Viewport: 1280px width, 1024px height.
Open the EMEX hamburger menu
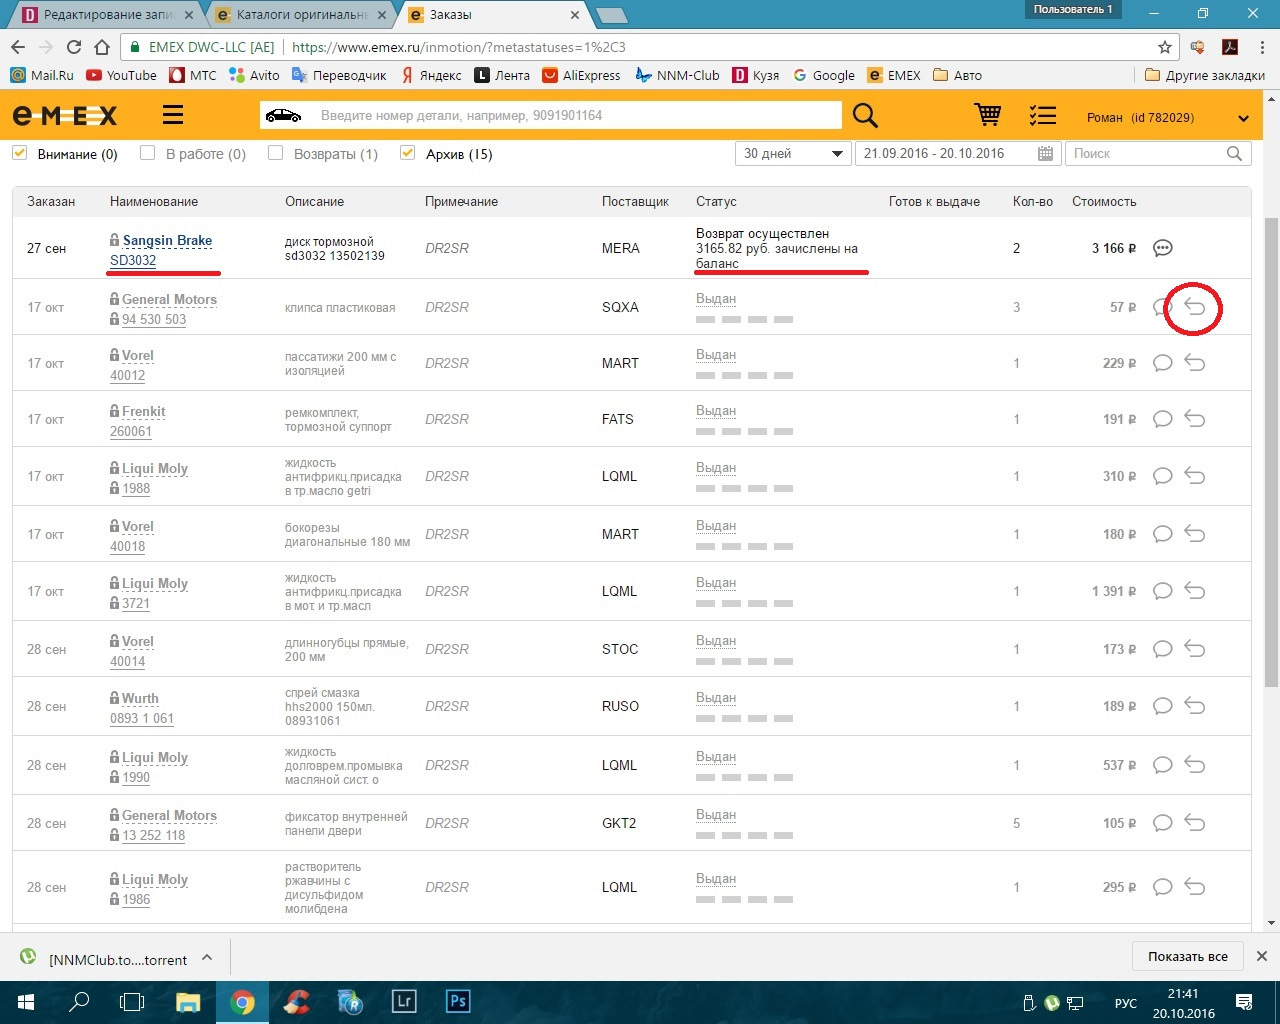173,115
